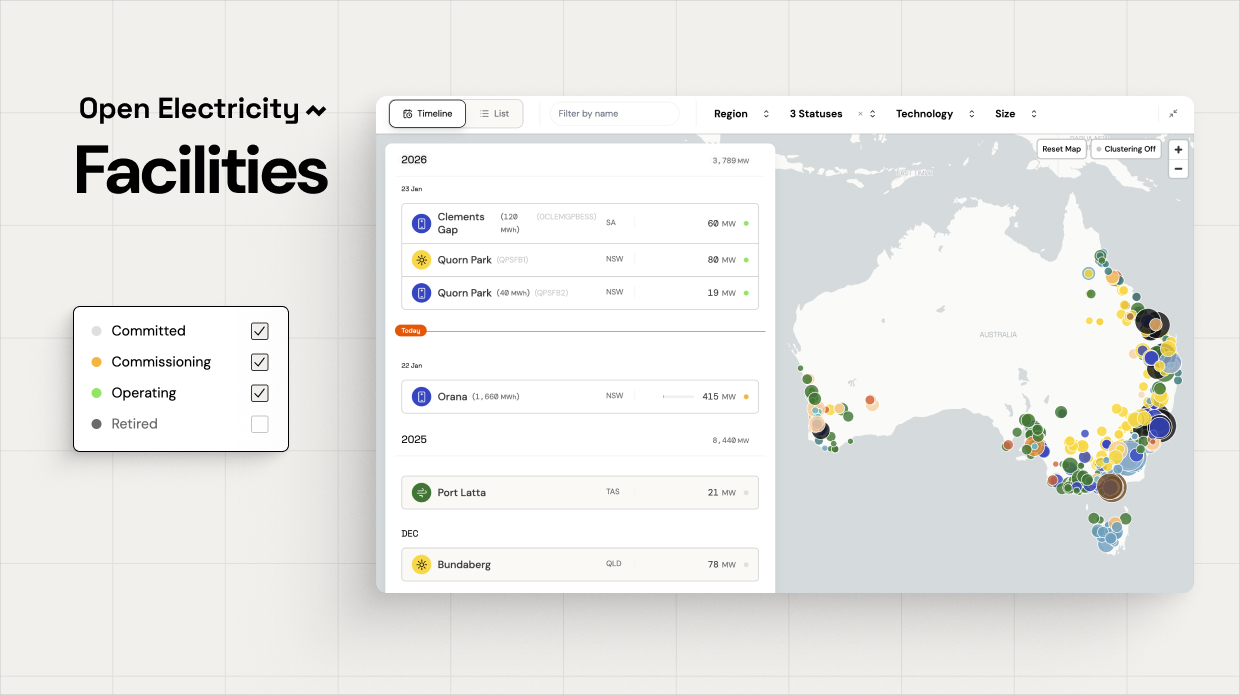The width and height of the screenshot is (1240, 695).
Task: Click the 2025 year heading
Action: coord(414,440)
